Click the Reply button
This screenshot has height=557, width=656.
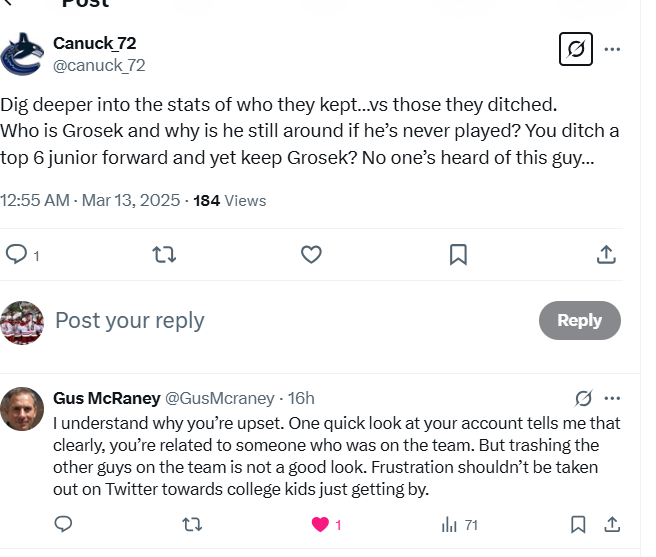(579, 320)
